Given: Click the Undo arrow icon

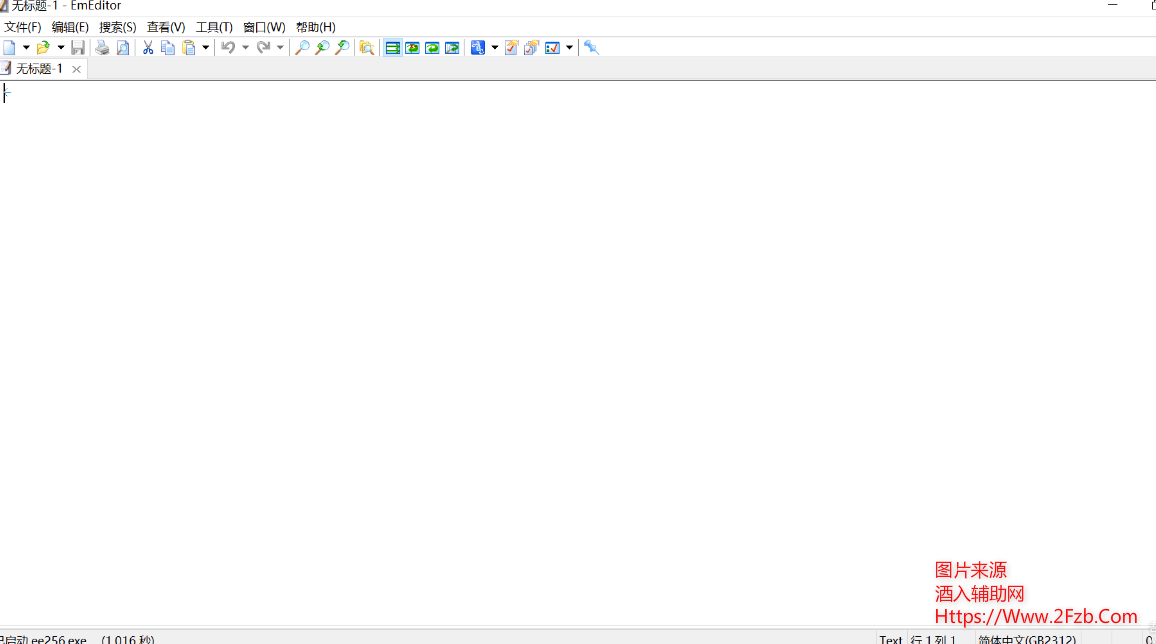Looking at the screenshot, I should [x=228, y=48].
